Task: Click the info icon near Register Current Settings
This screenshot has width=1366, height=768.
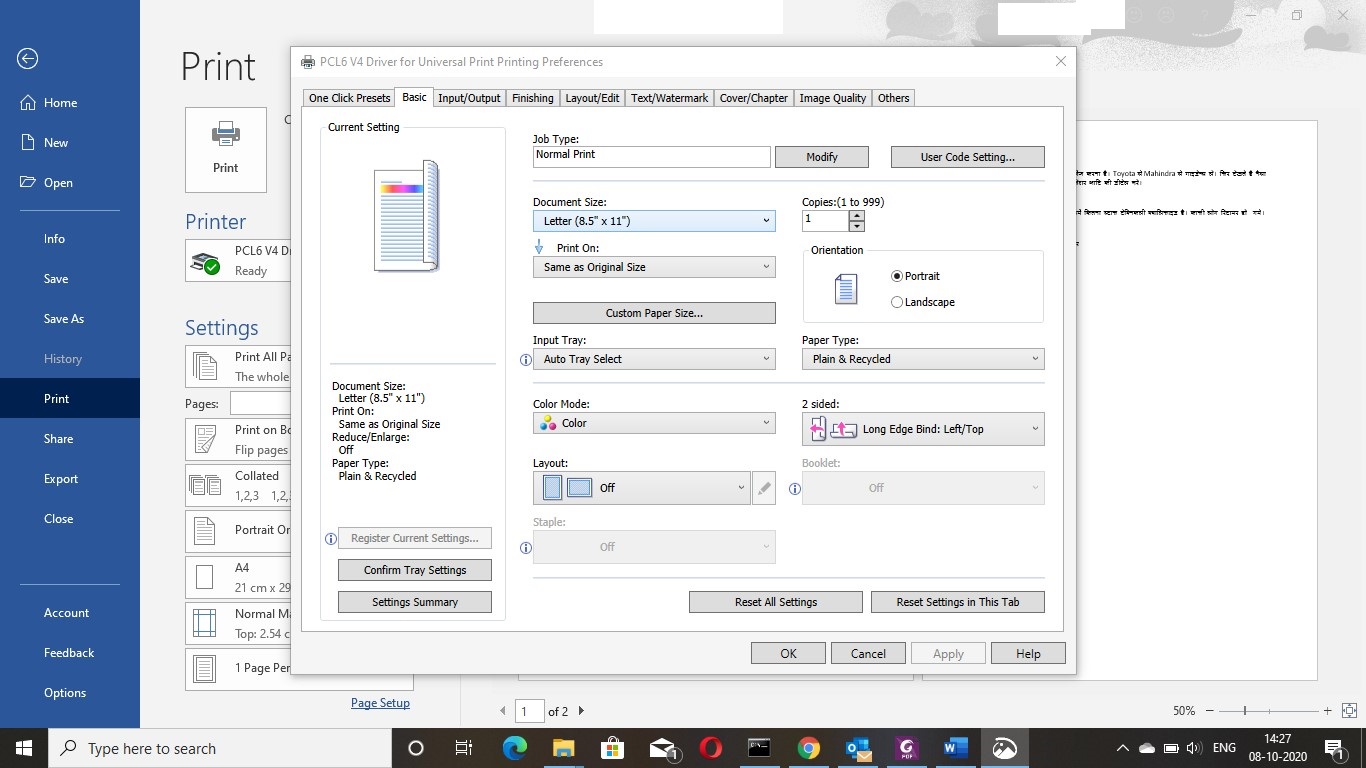Action: [330, 538]
